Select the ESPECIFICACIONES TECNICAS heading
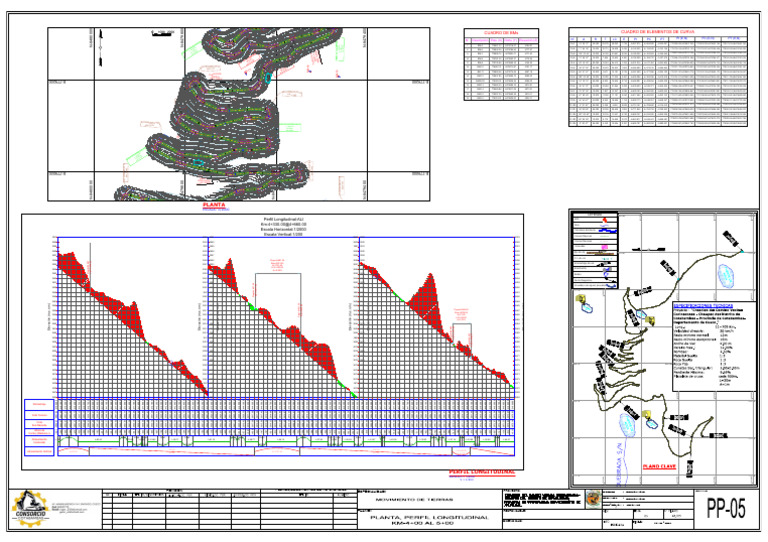 (703, 306)
